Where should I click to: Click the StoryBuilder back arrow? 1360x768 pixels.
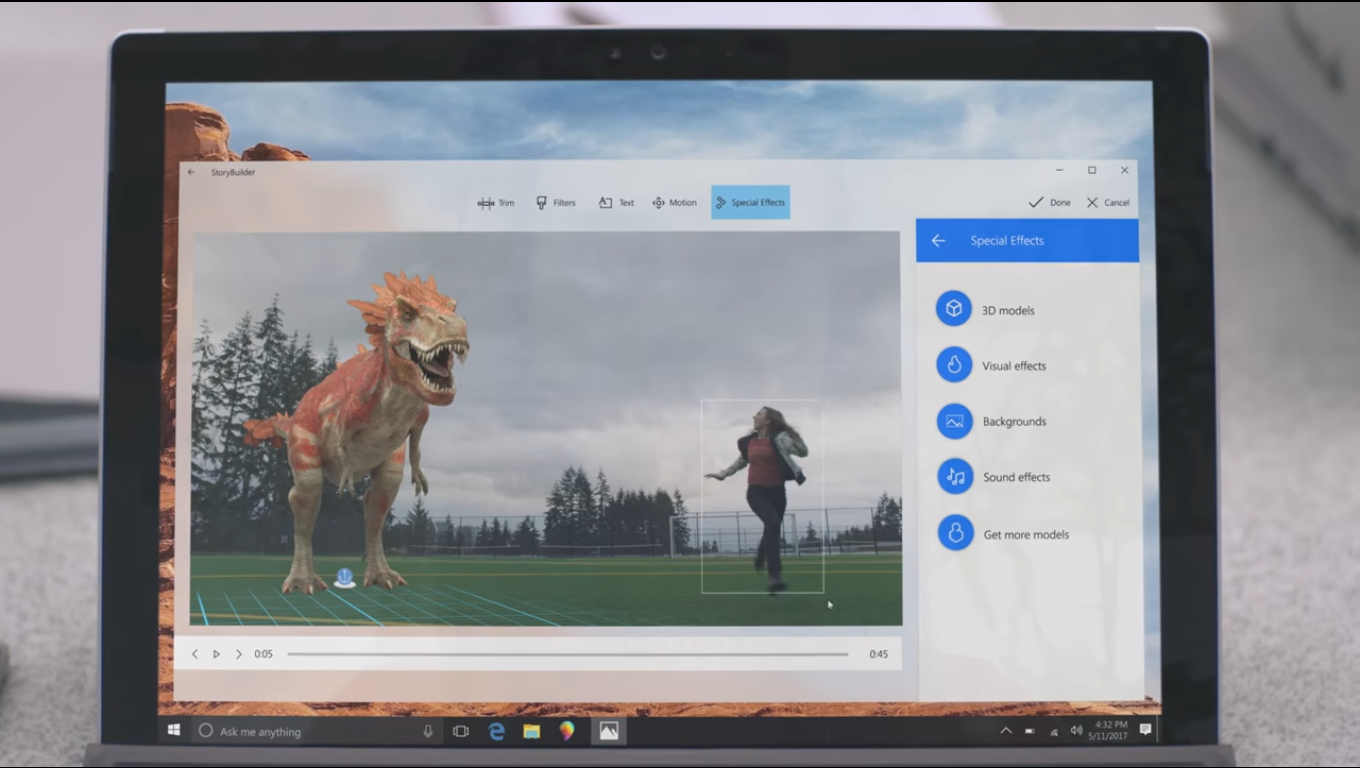(x=191, y=172)
